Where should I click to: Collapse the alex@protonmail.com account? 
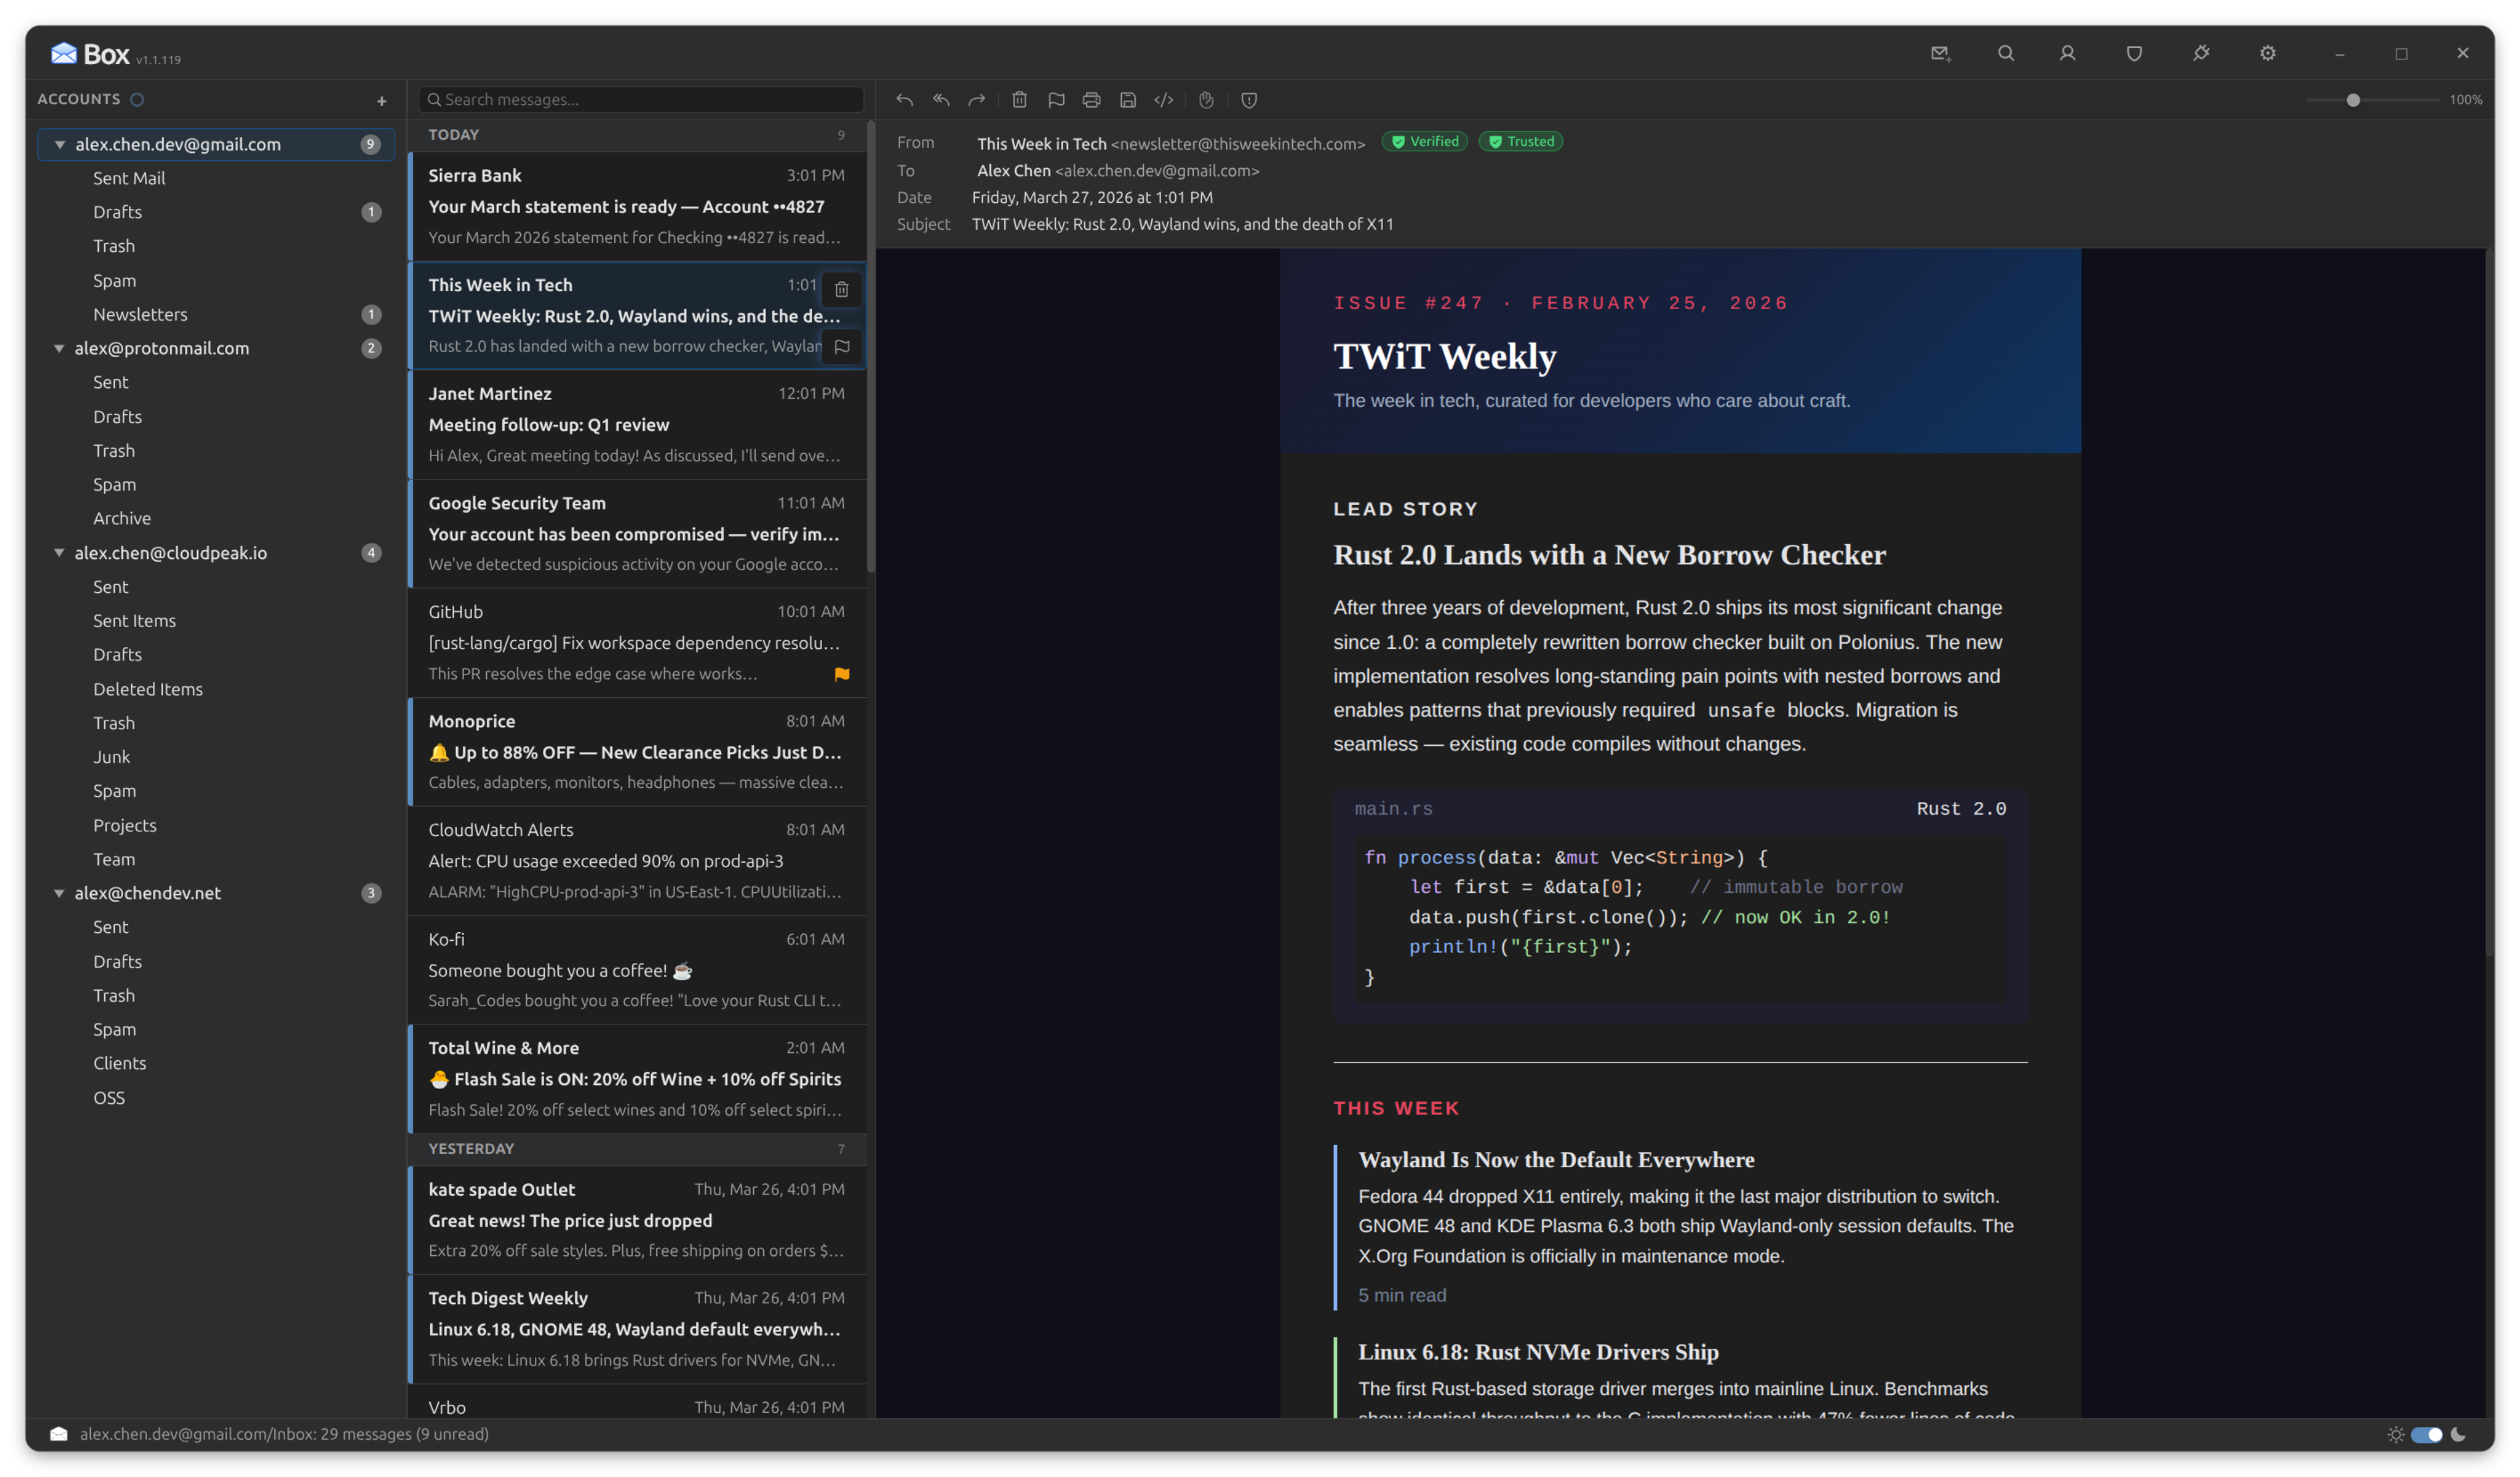click(x=61, y=348)
